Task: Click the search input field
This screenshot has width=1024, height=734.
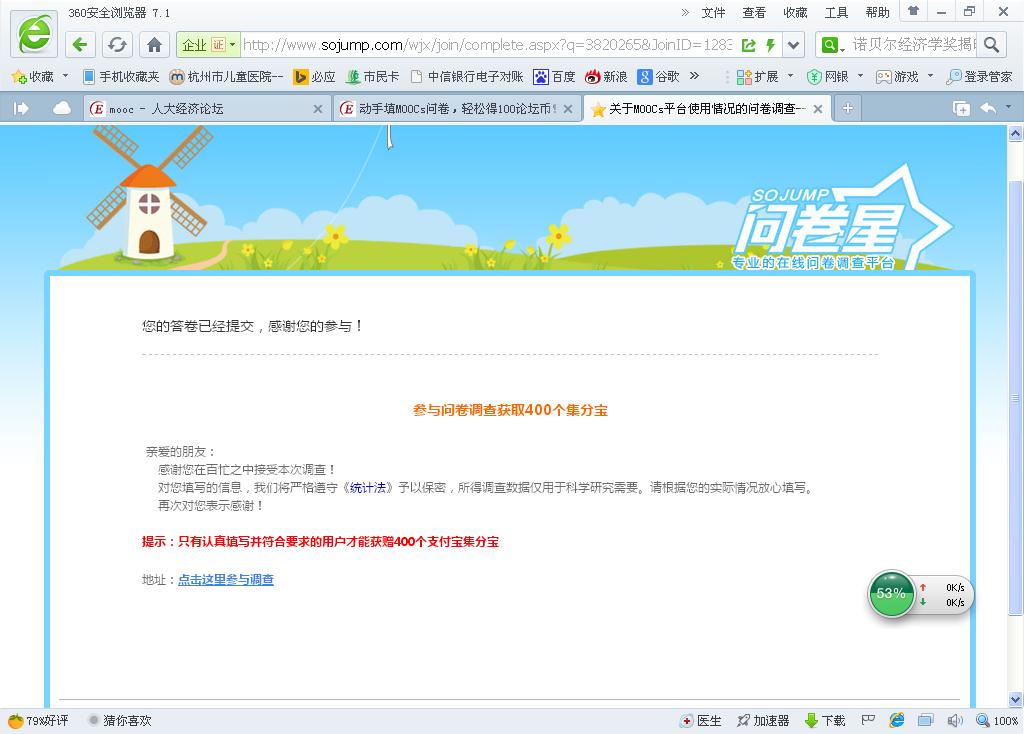Action: (913, 45)
